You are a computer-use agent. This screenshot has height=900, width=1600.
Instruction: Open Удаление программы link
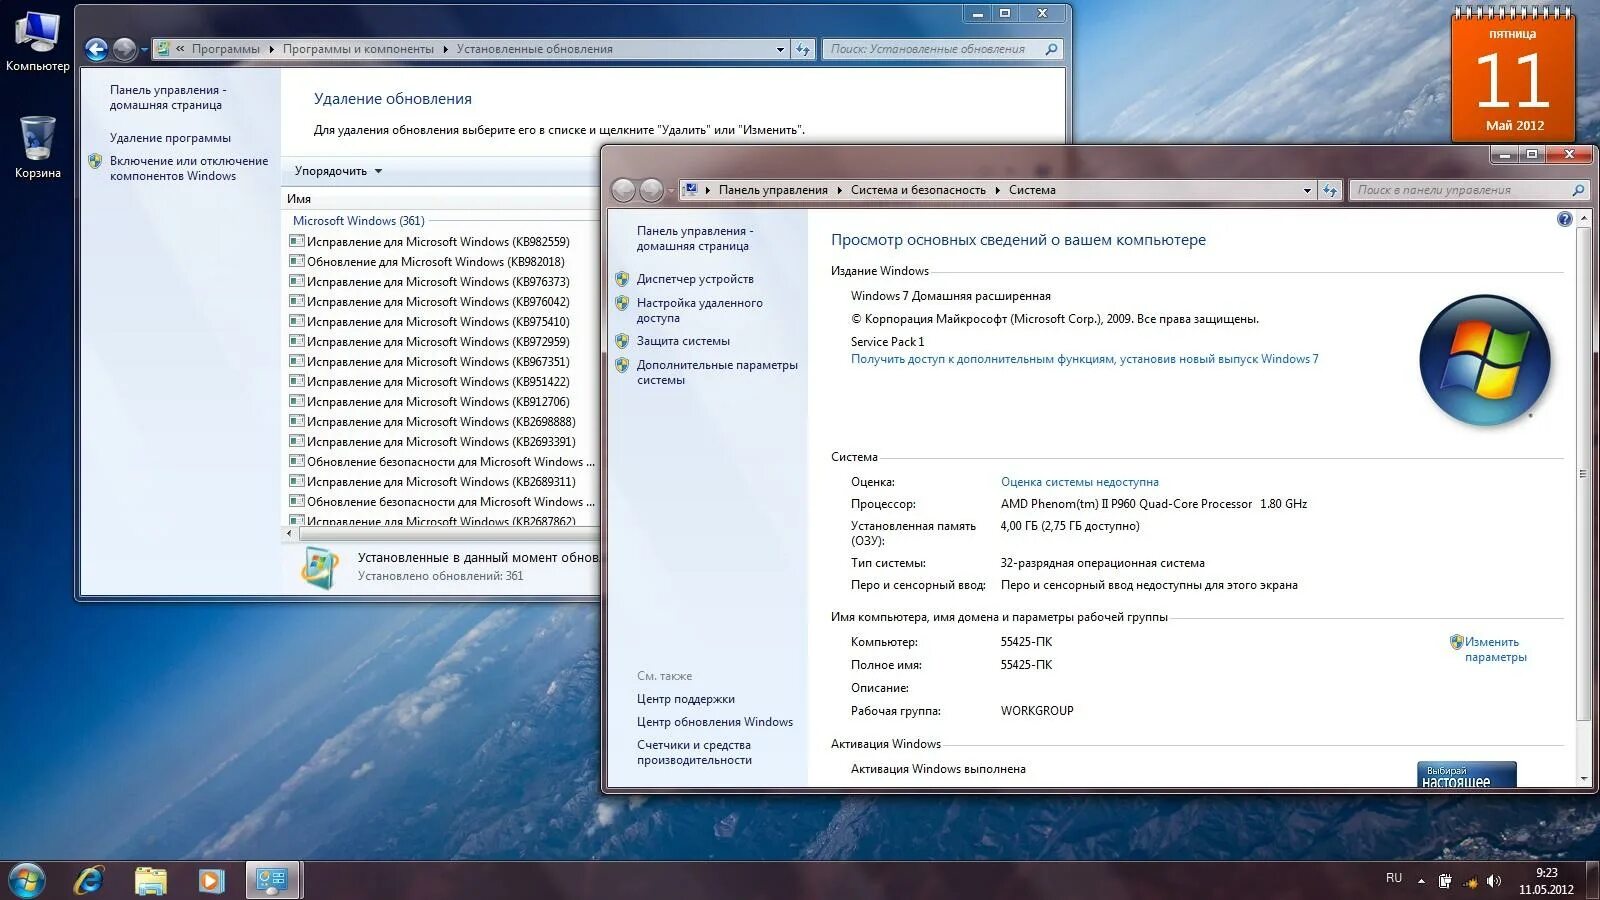pyautogui.click(x=170, y=138)
